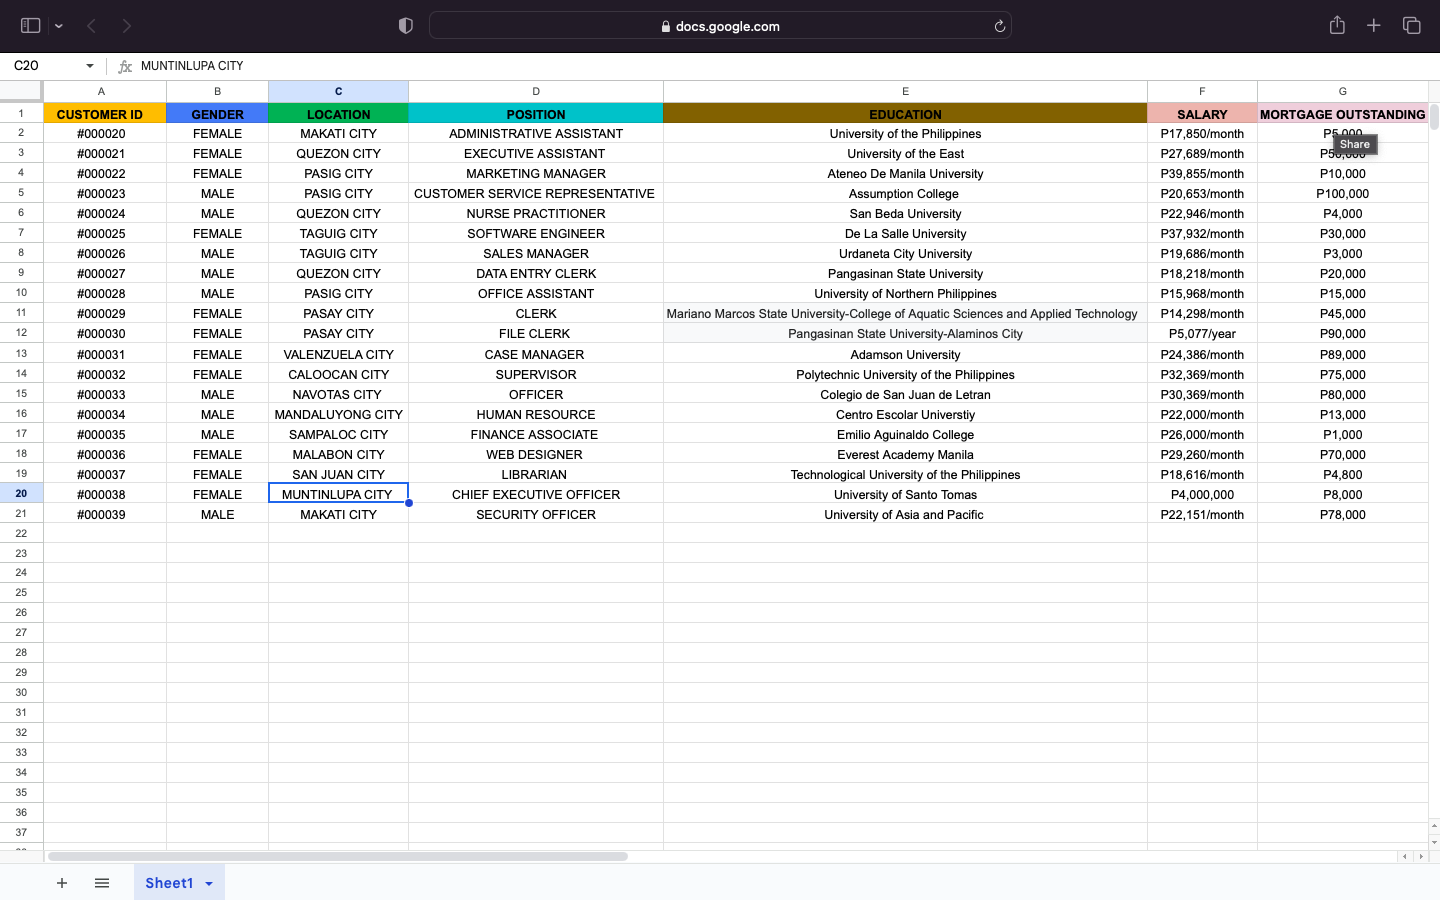This screenshot has width=1440, height=900.
Task: Select row 1 header
Action: (x=21, y=113)
